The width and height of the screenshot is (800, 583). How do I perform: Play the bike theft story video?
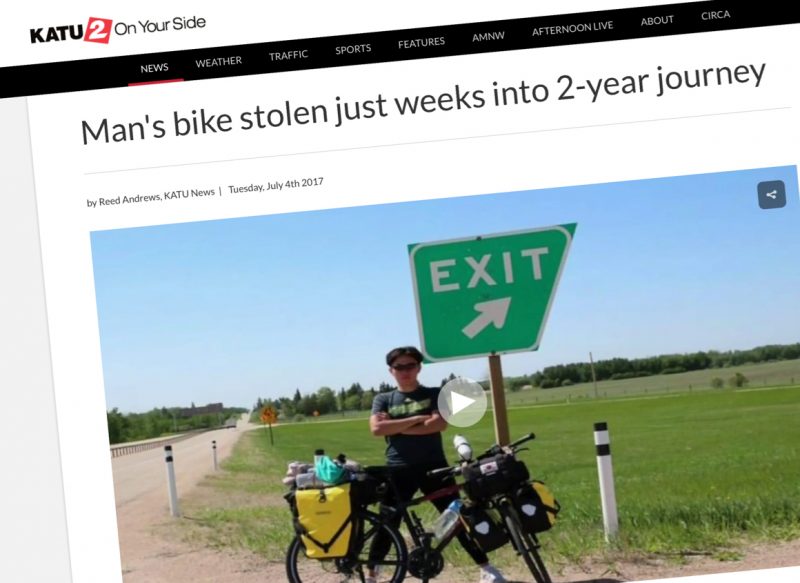[462, 402]
